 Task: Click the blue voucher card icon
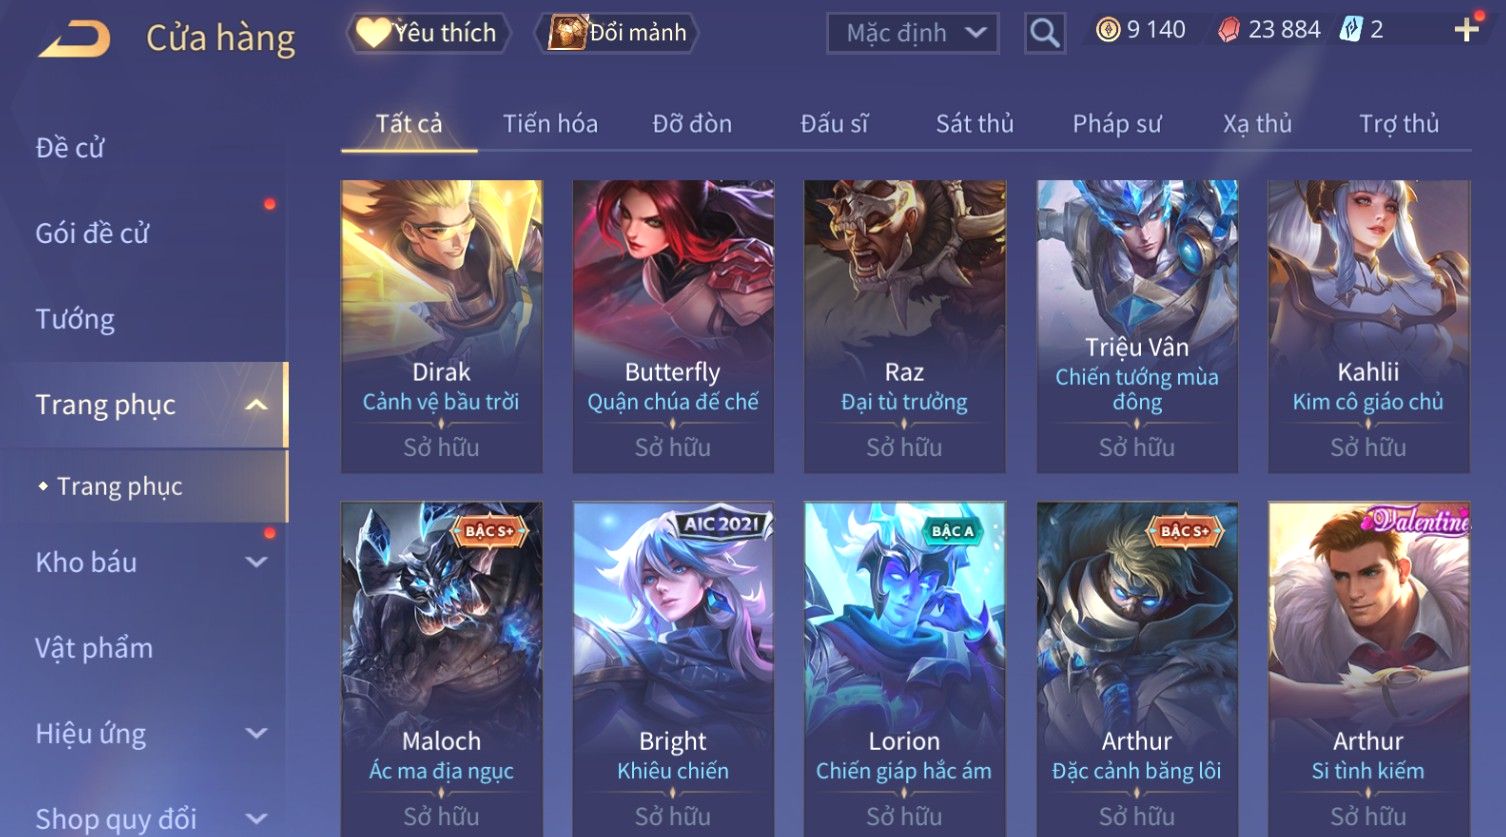[1351, 30]
